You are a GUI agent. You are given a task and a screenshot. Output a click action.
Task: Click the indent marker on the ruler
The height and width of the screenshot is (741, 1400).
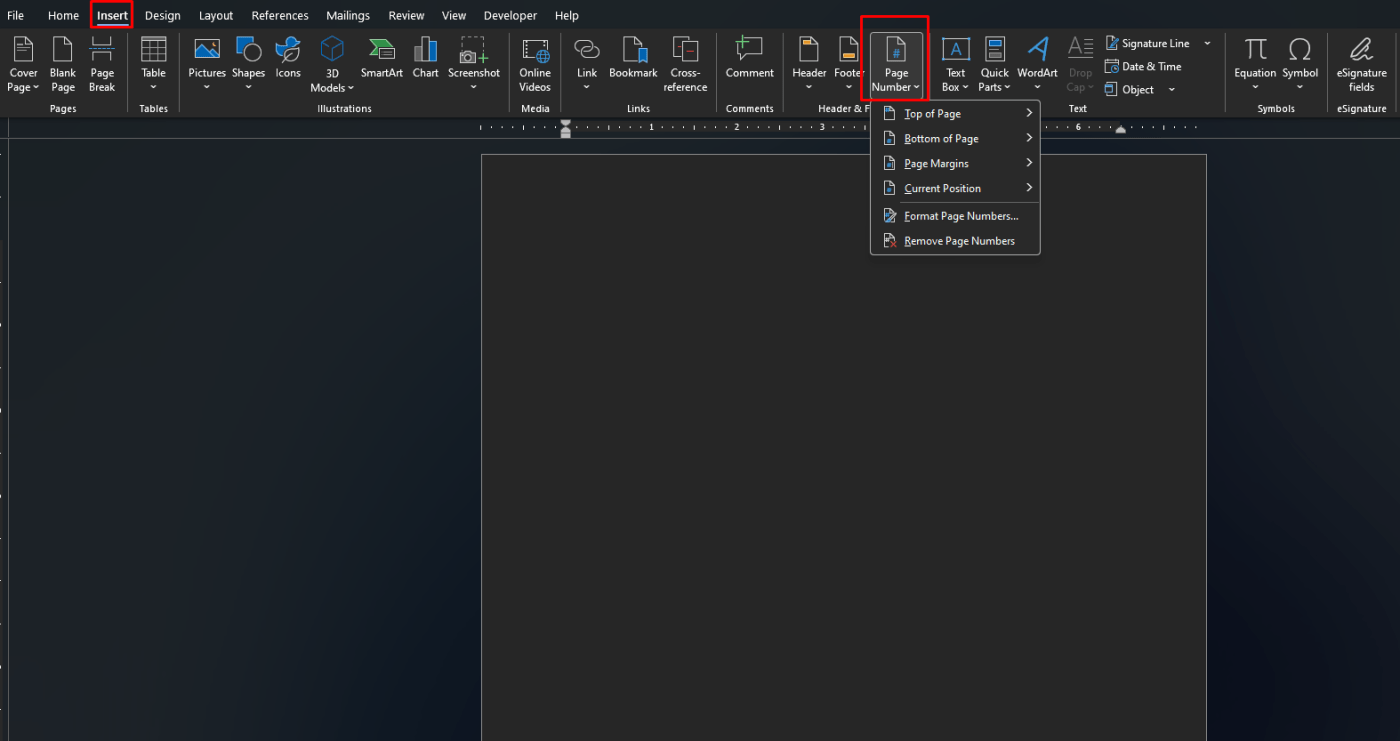566,128
